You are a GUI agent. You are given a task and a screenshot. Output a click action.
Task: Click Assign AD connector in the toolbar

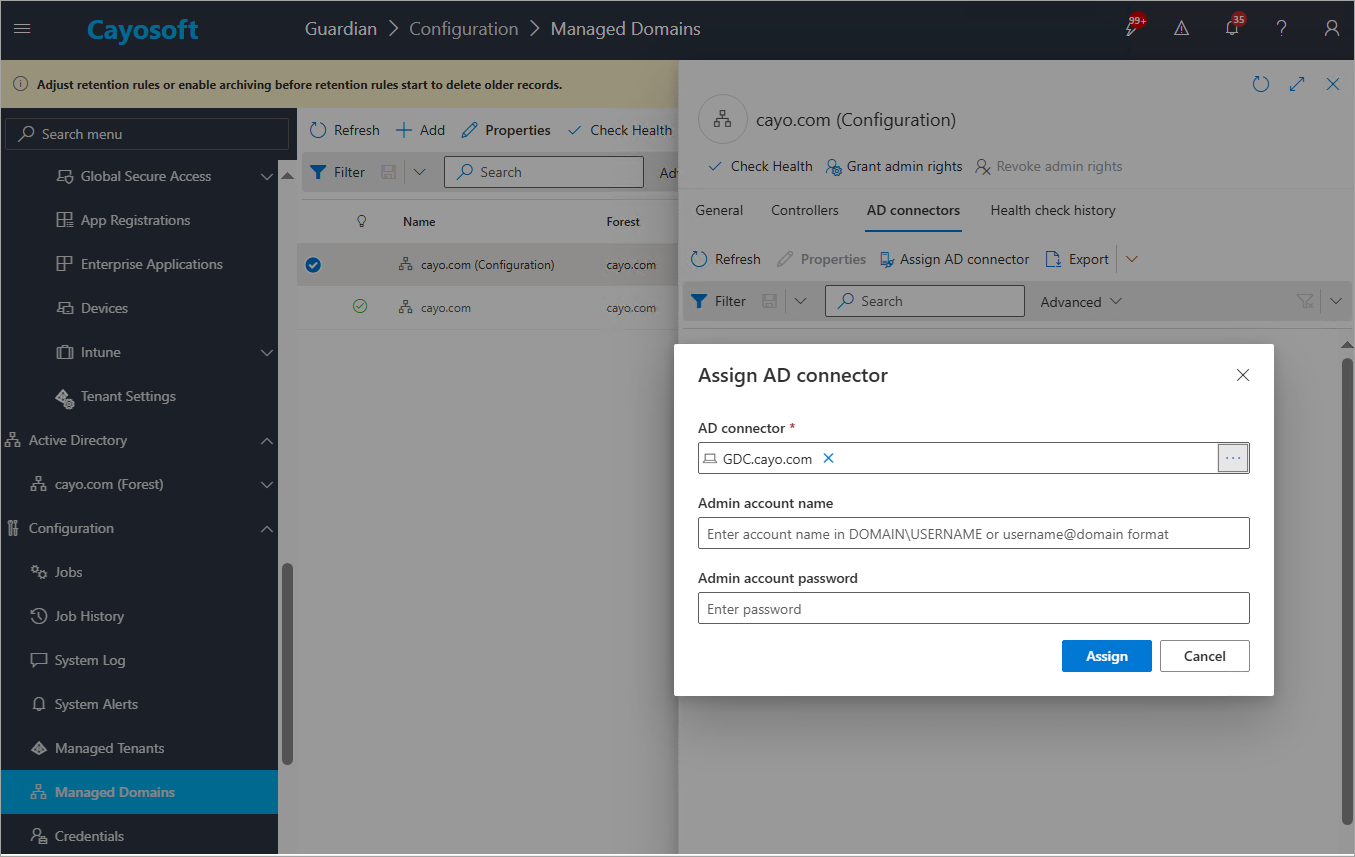(954, 259)
